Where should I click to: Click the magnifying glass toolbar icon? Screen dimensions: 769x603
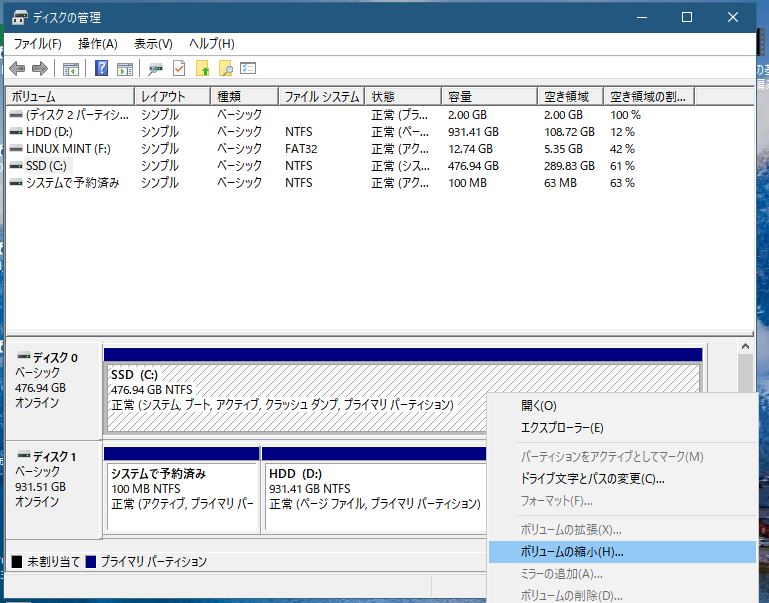(x=226, y=69)
